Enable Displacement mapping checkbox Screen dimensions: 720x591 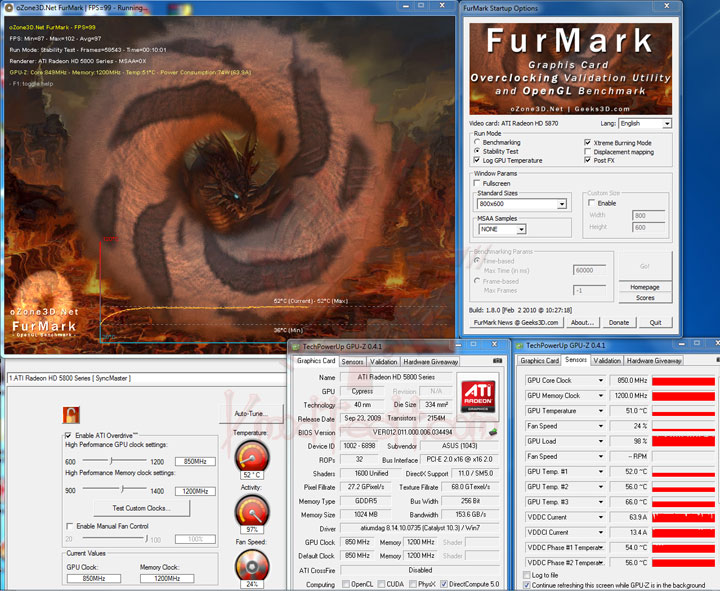tap(587, 152)
